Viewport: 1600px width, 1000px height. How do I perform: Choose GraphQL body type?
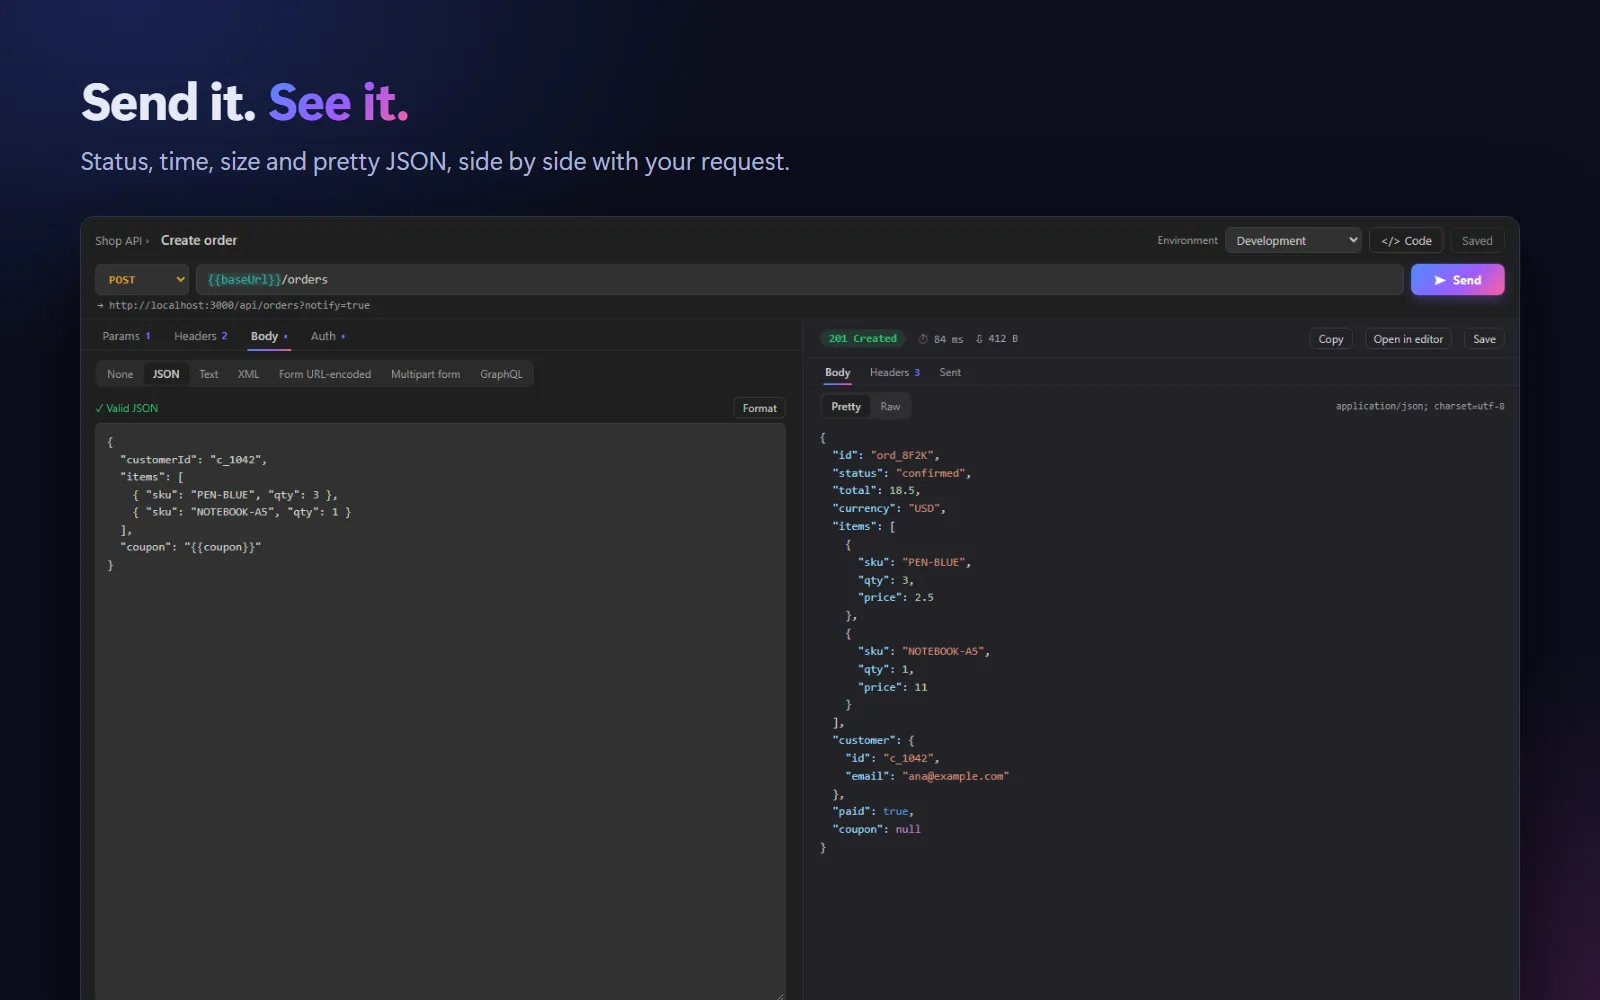(x=501, y=374)
